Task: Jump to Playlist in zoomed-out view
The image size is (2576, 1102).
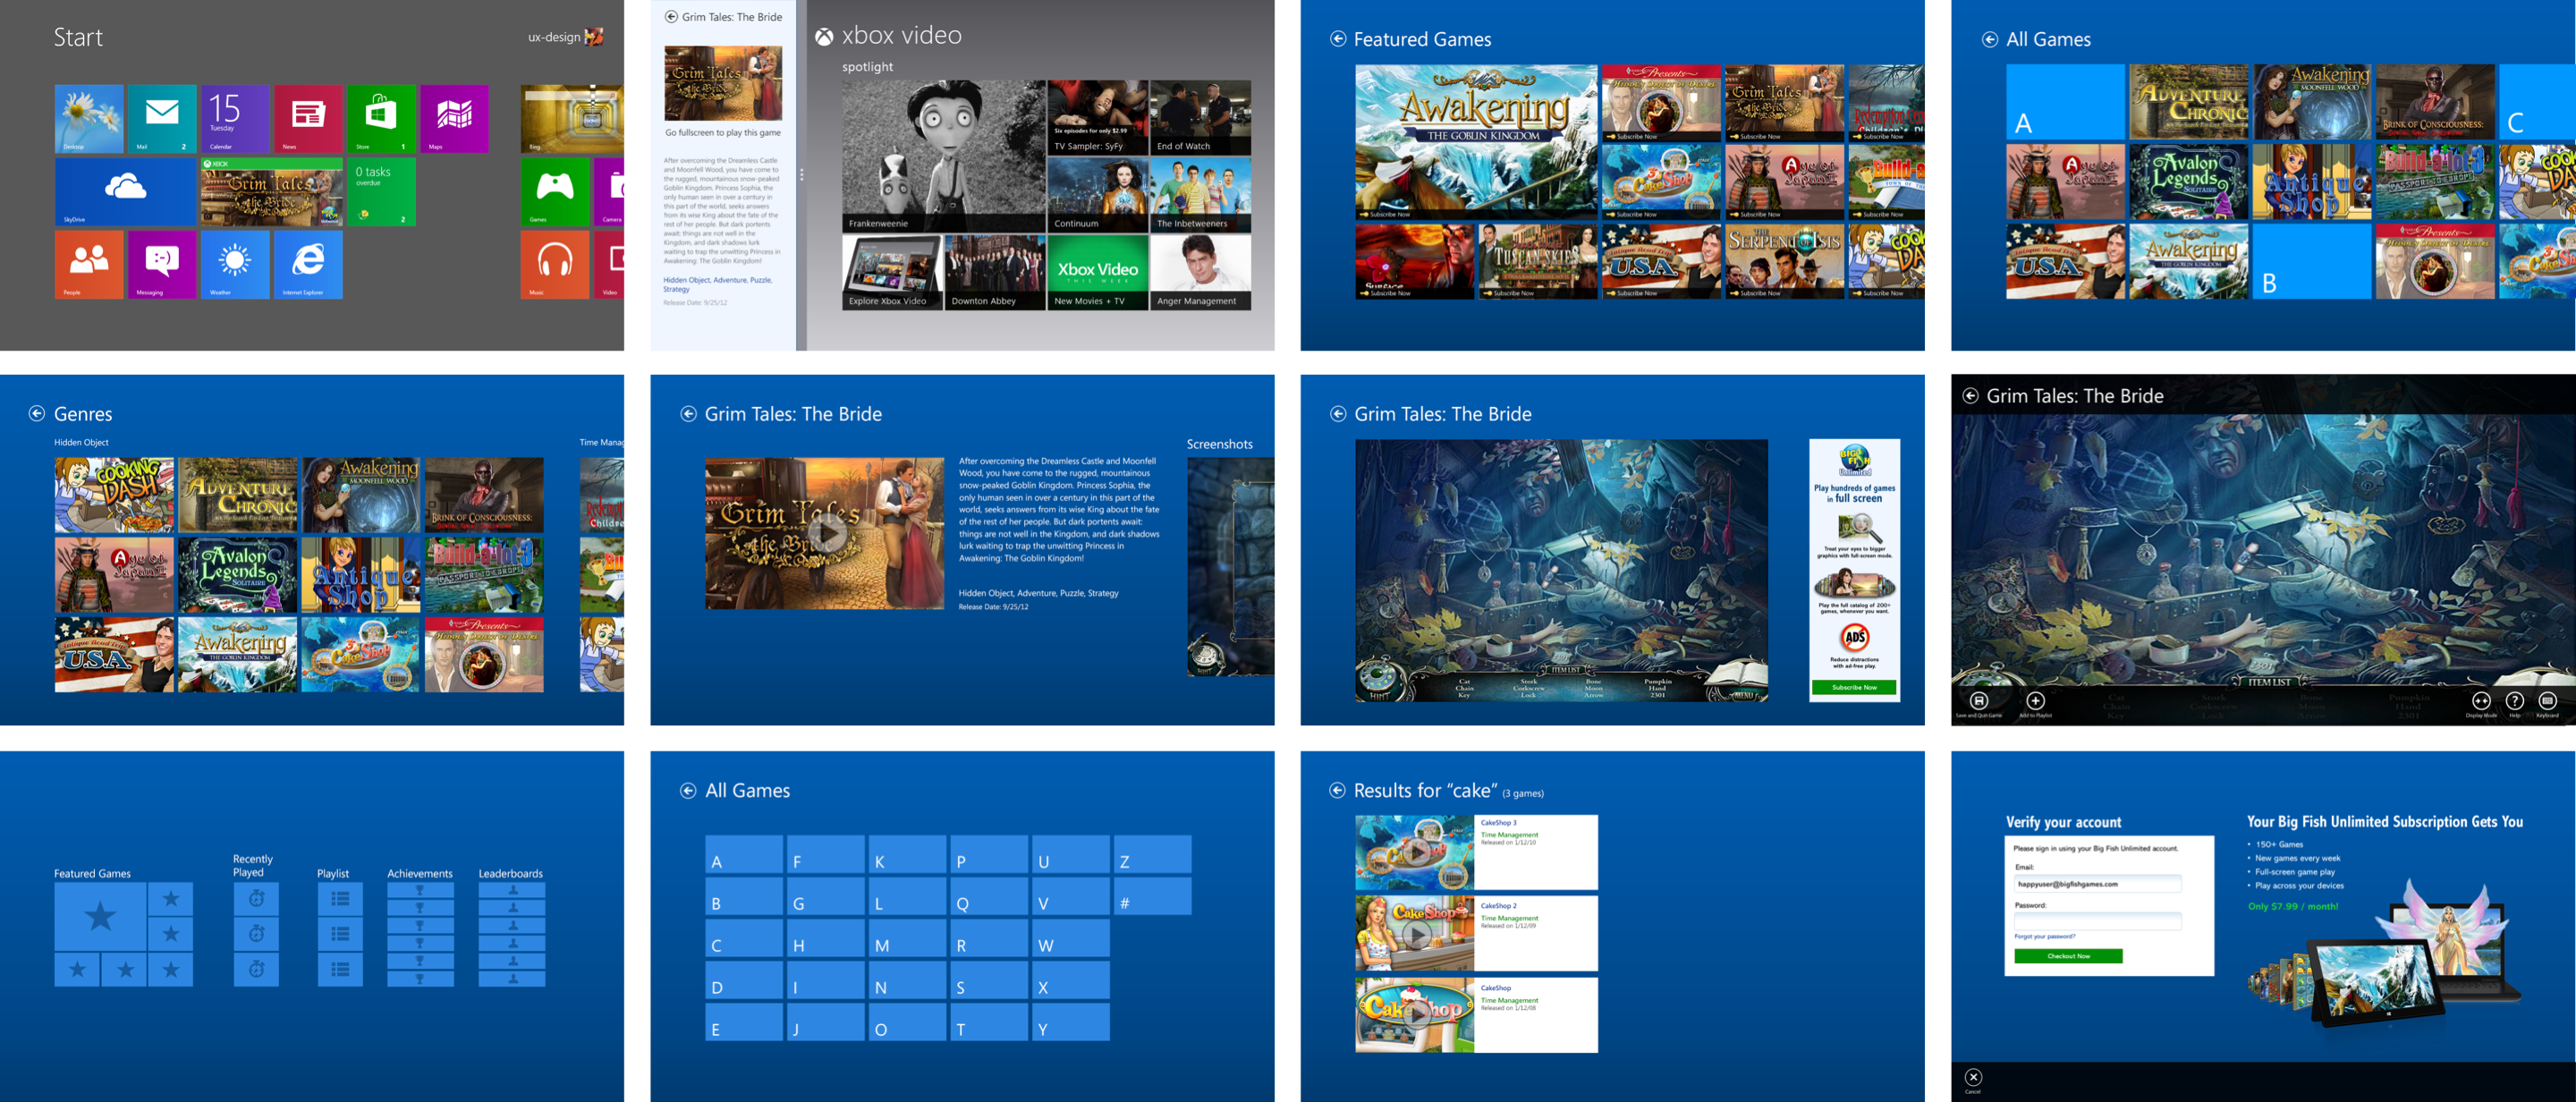Action: click(x=340, y=934)
